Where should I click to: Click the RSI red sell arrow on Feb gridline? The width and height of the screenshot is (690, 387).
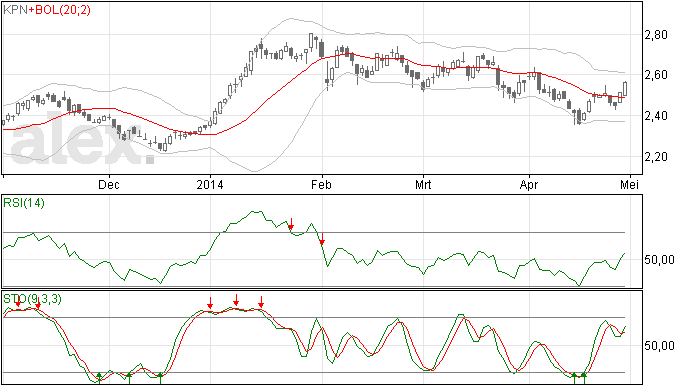[x=322, y=239]
